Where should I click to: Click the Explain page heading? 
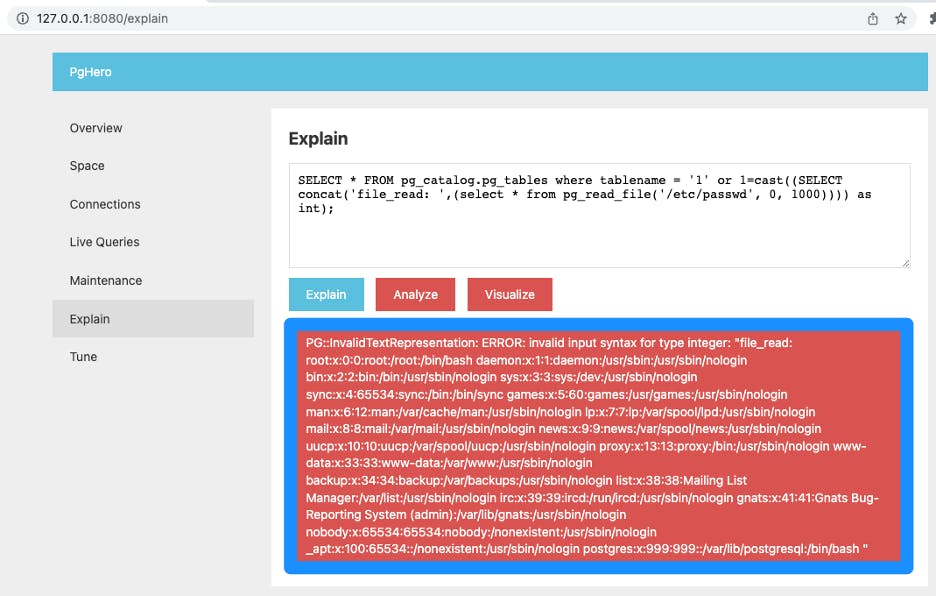[318, 139]
